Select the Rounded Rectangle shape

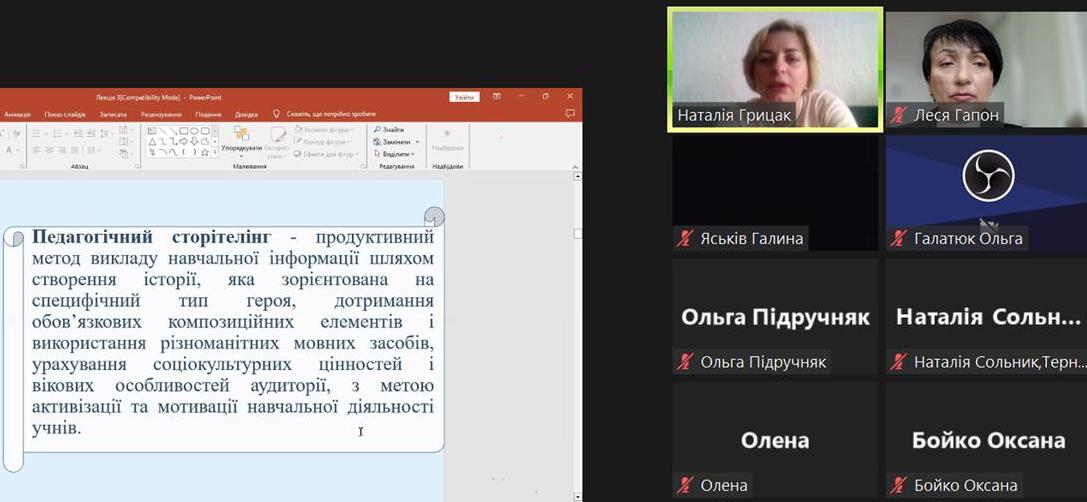click(205, 131)
